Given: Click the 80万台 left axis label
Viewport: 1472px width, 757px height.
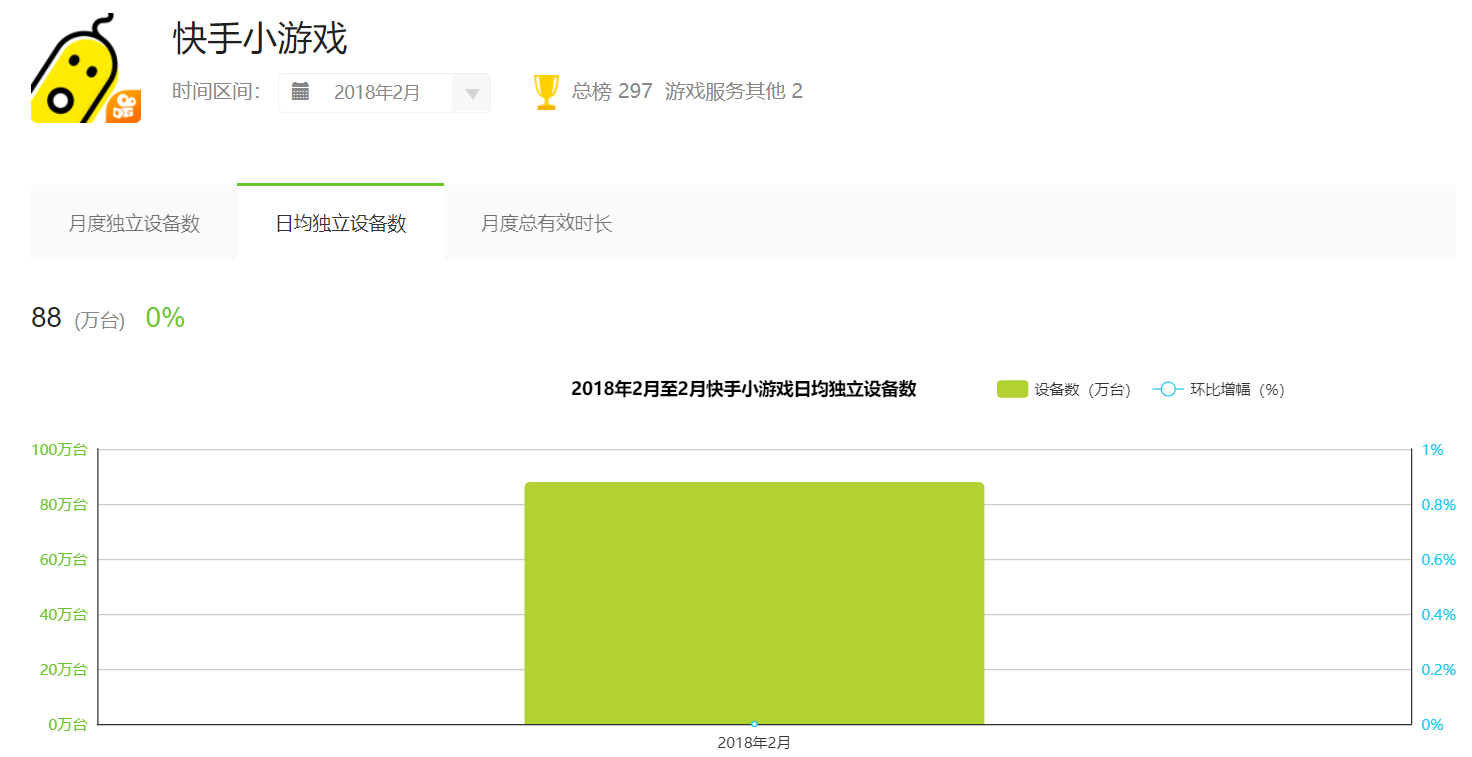Looking at the screenshot, I should [63, 505].
